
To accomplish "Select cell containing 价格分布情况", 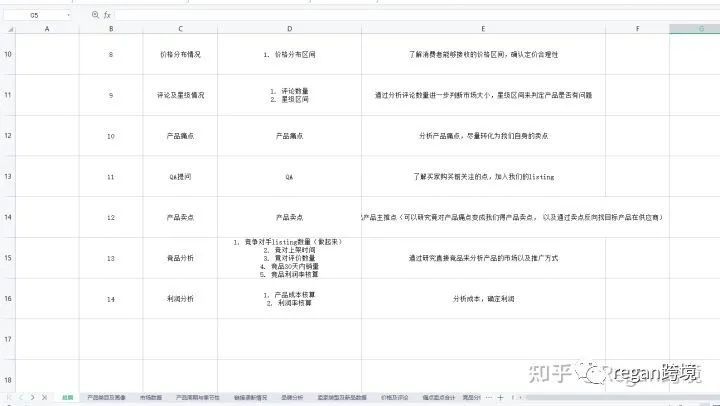I will 180,54.
